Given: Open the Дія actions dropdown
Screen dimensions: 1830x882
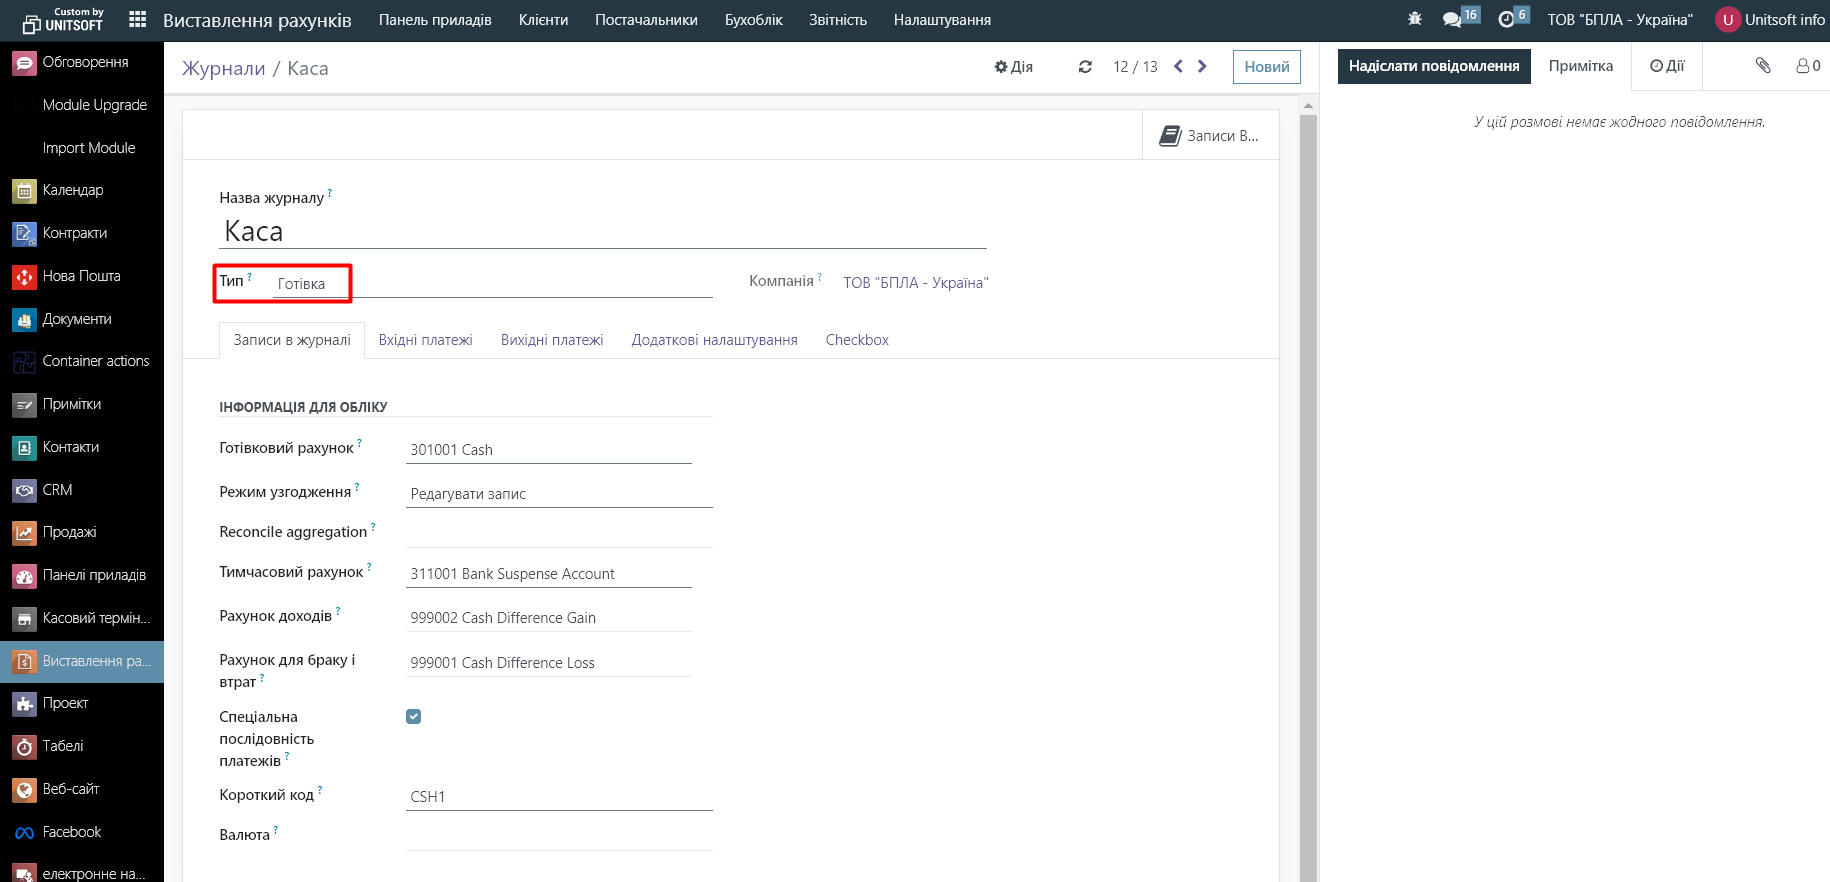Looking at the screenshot, I should click(1013, 67).
